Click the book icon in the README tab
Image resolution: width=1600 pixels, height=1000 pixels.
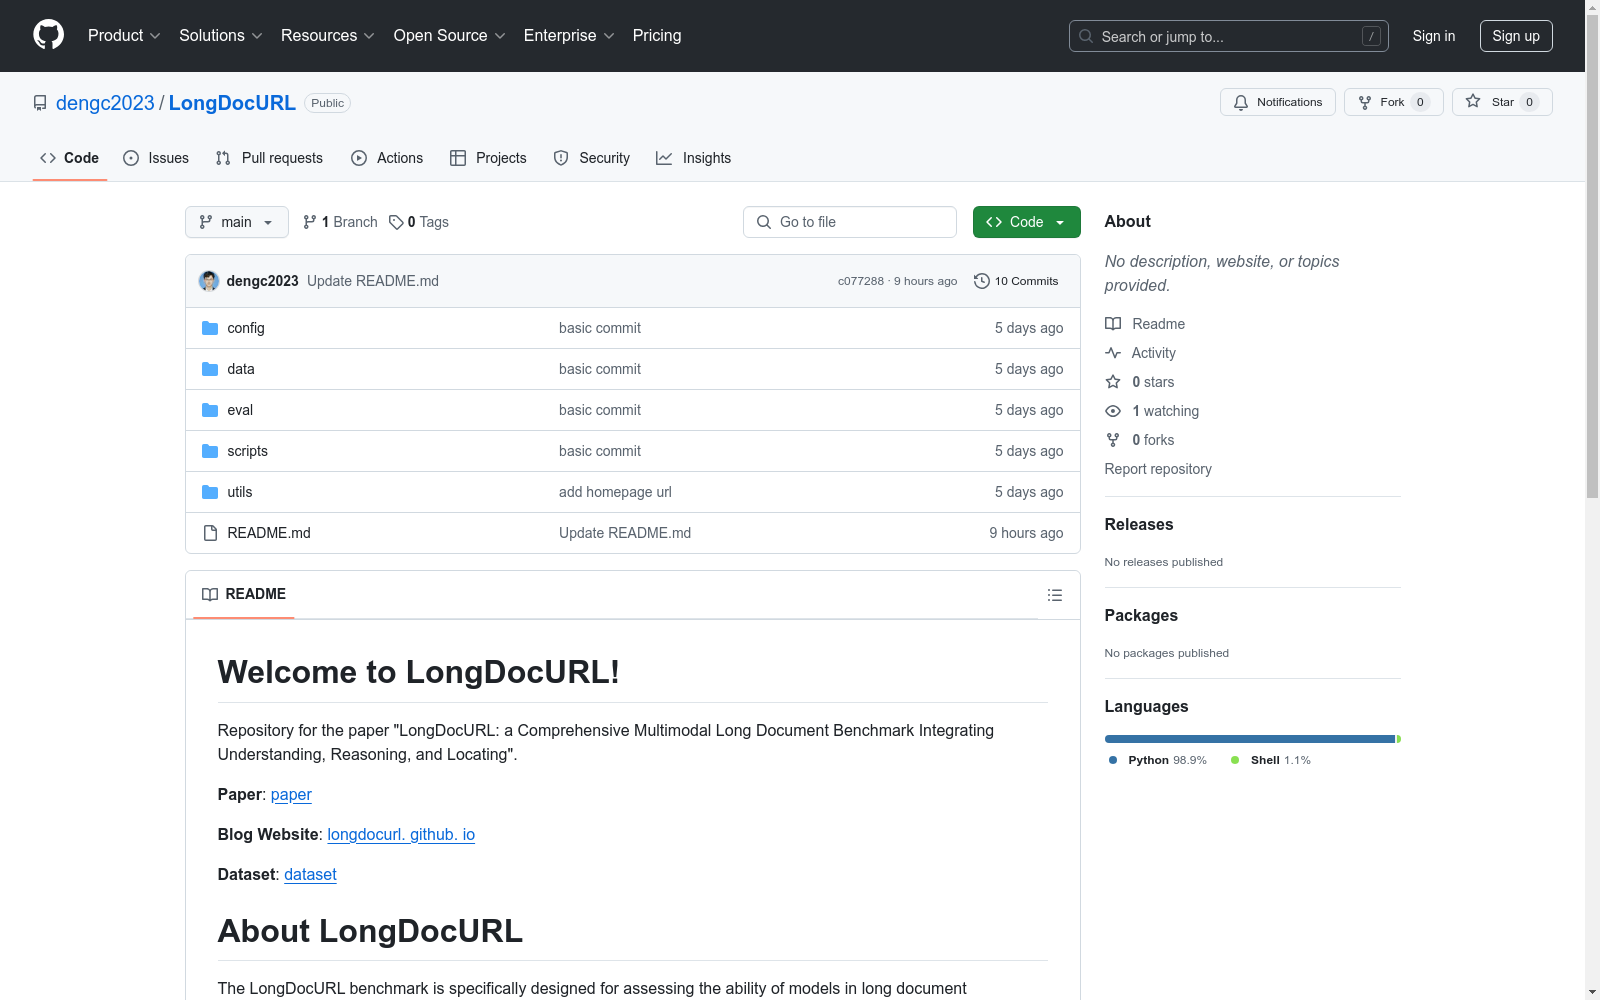click(210, 594)
